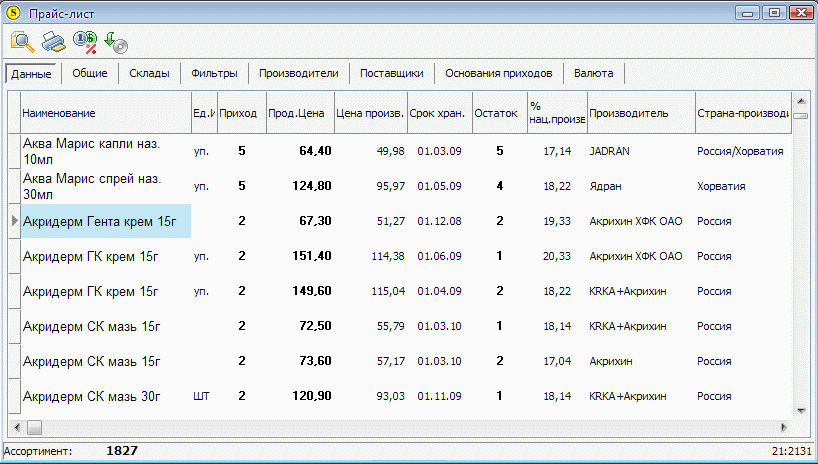Click the Ед.И column header
Screen dimensions: 818x464
204,113
